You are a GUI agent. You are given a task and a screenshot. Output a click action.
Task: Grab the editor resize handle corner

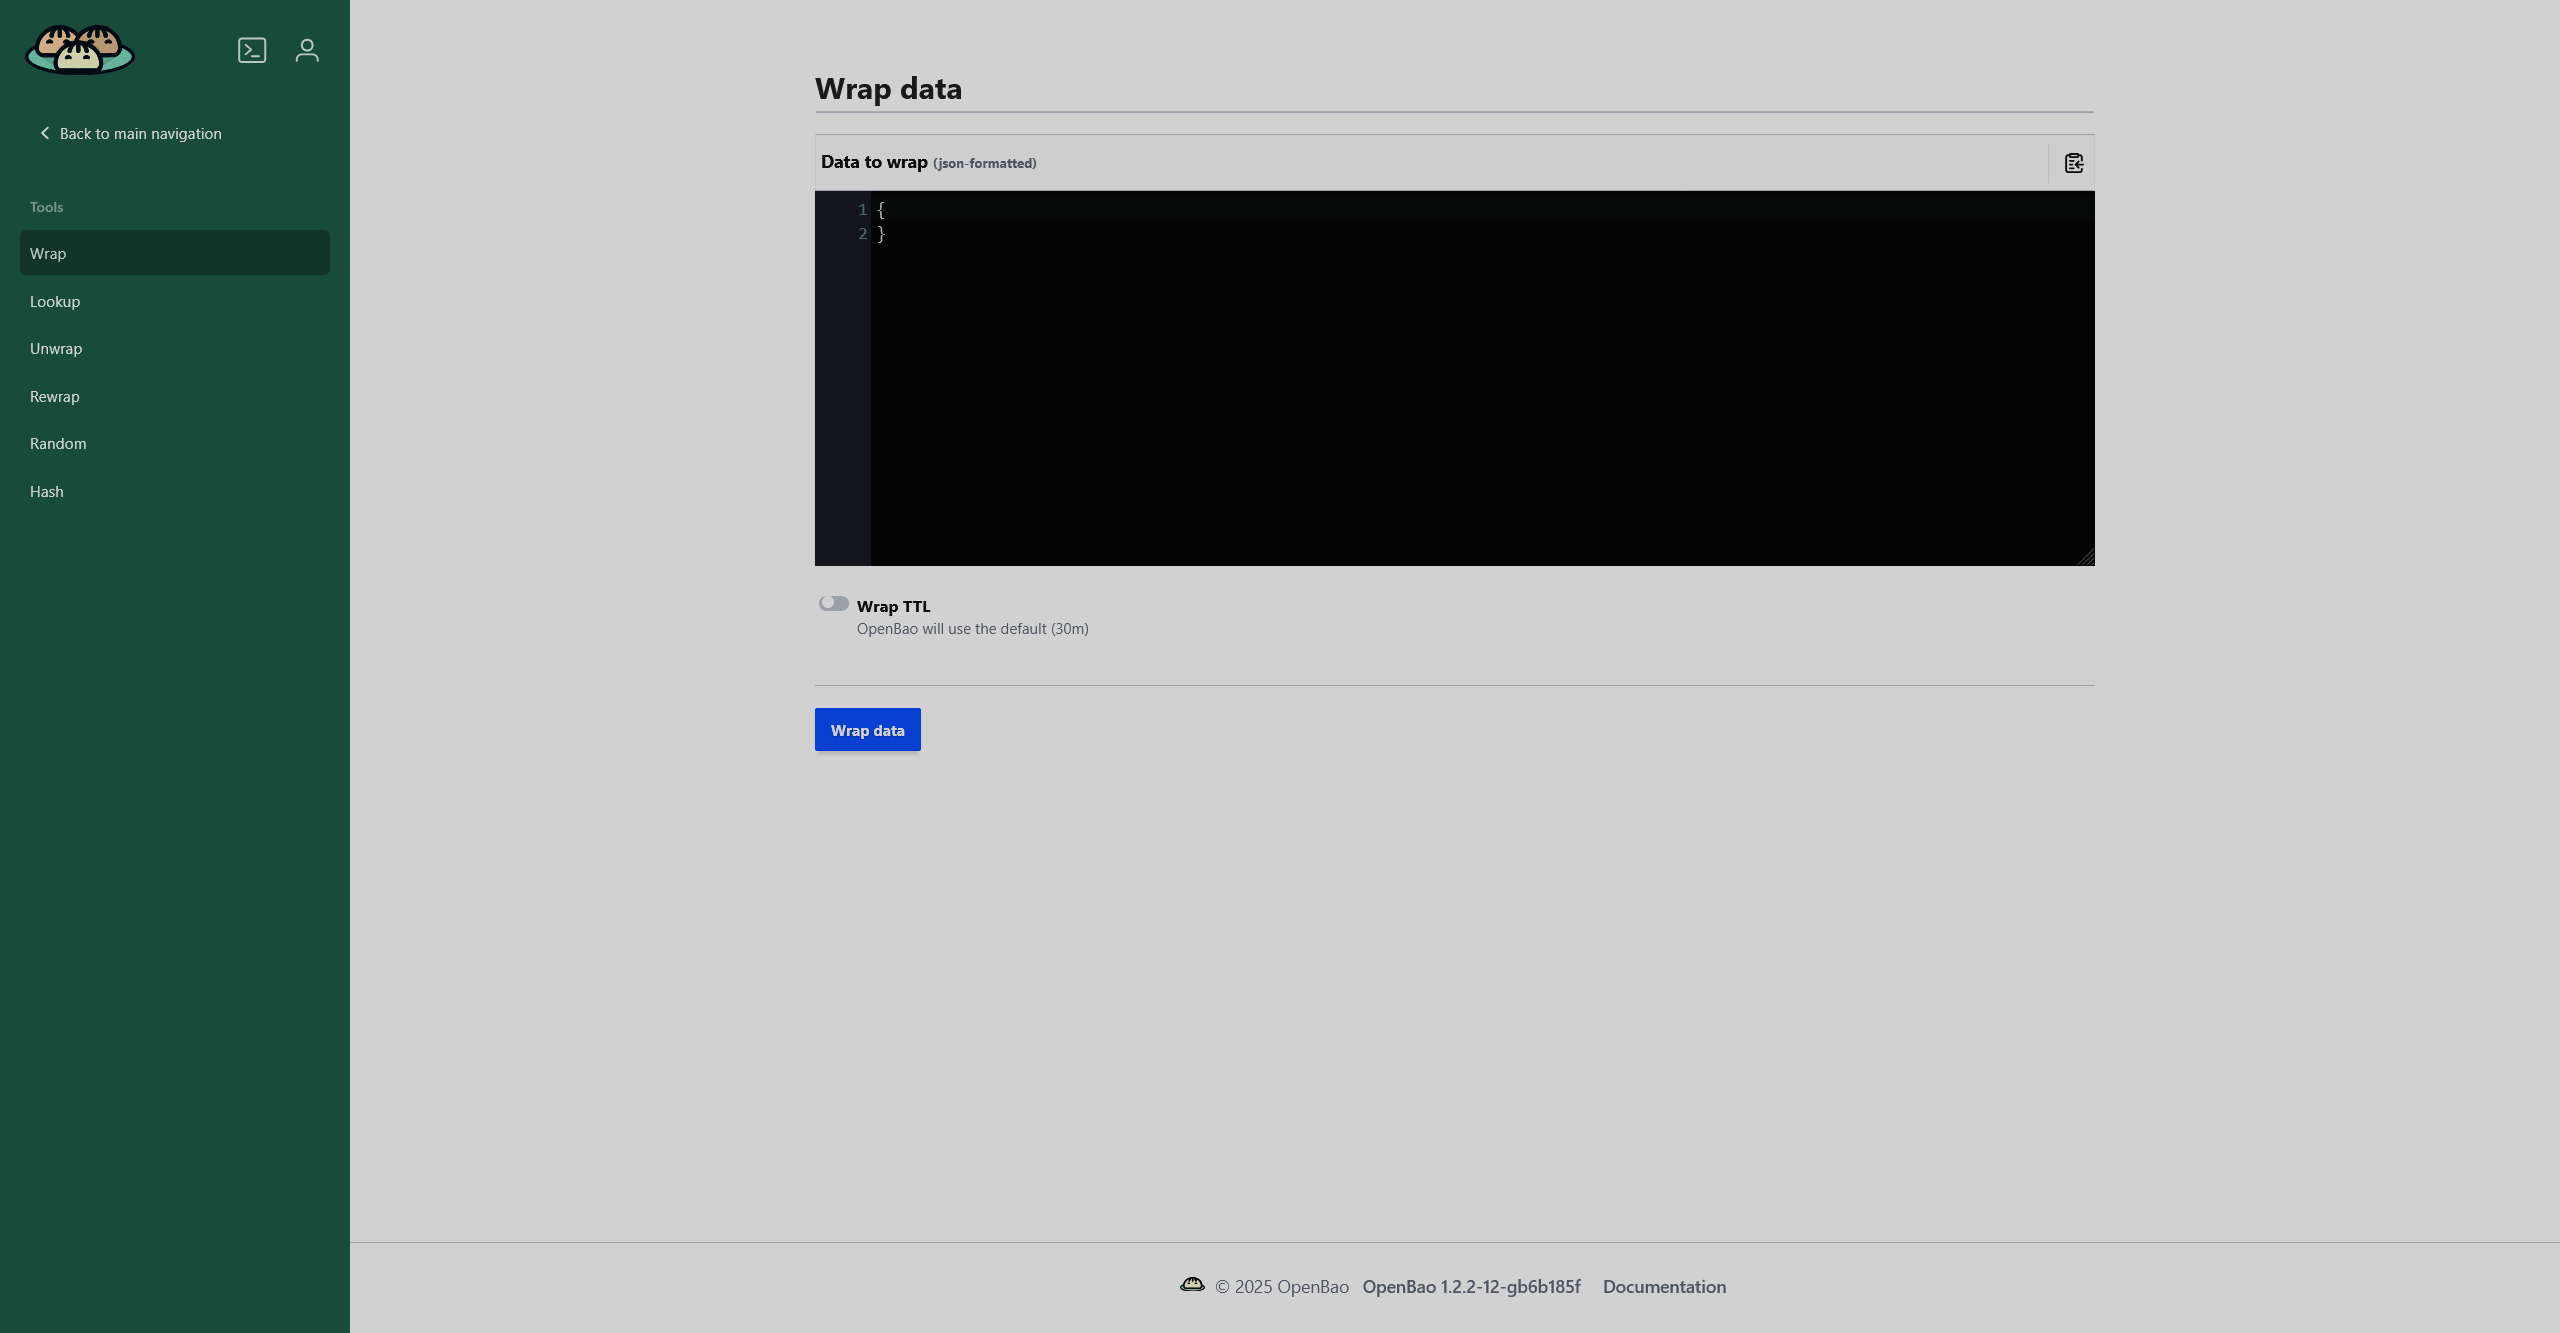[2086, 558]
